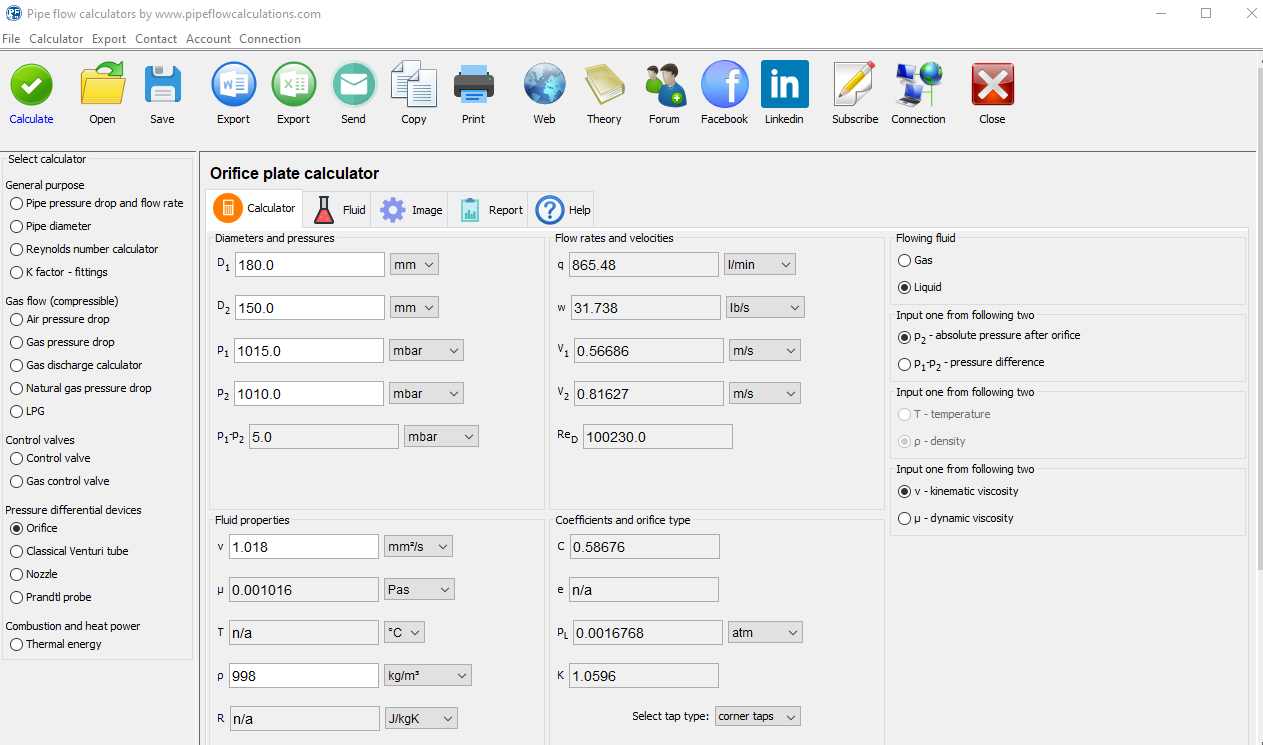1263x745 pixels.
Task: Select p1-p2 pressure difference input option
Action: (903, 364)
